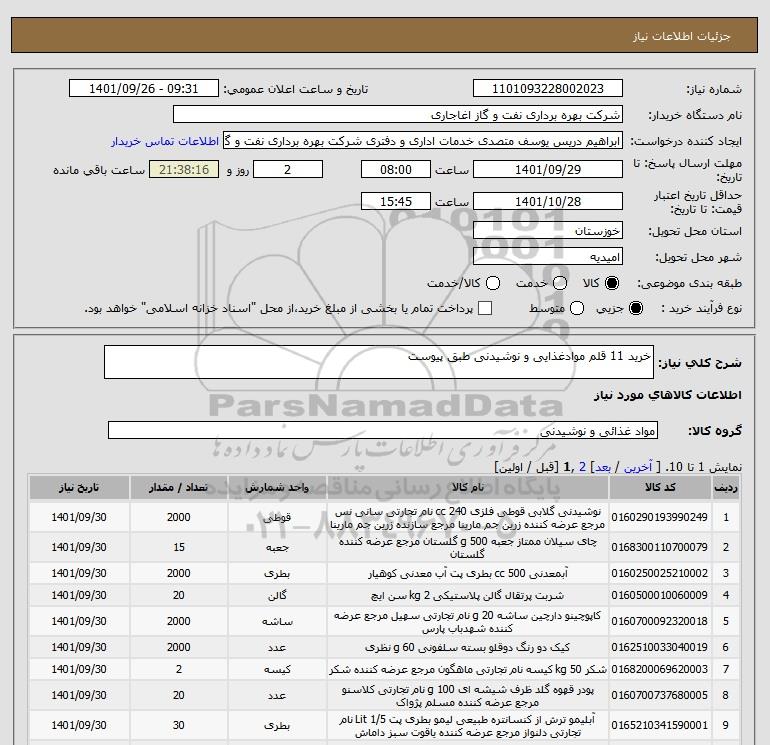Click the announcement date and time field
The width and height of the screenshot is (770, 745).
143,88
